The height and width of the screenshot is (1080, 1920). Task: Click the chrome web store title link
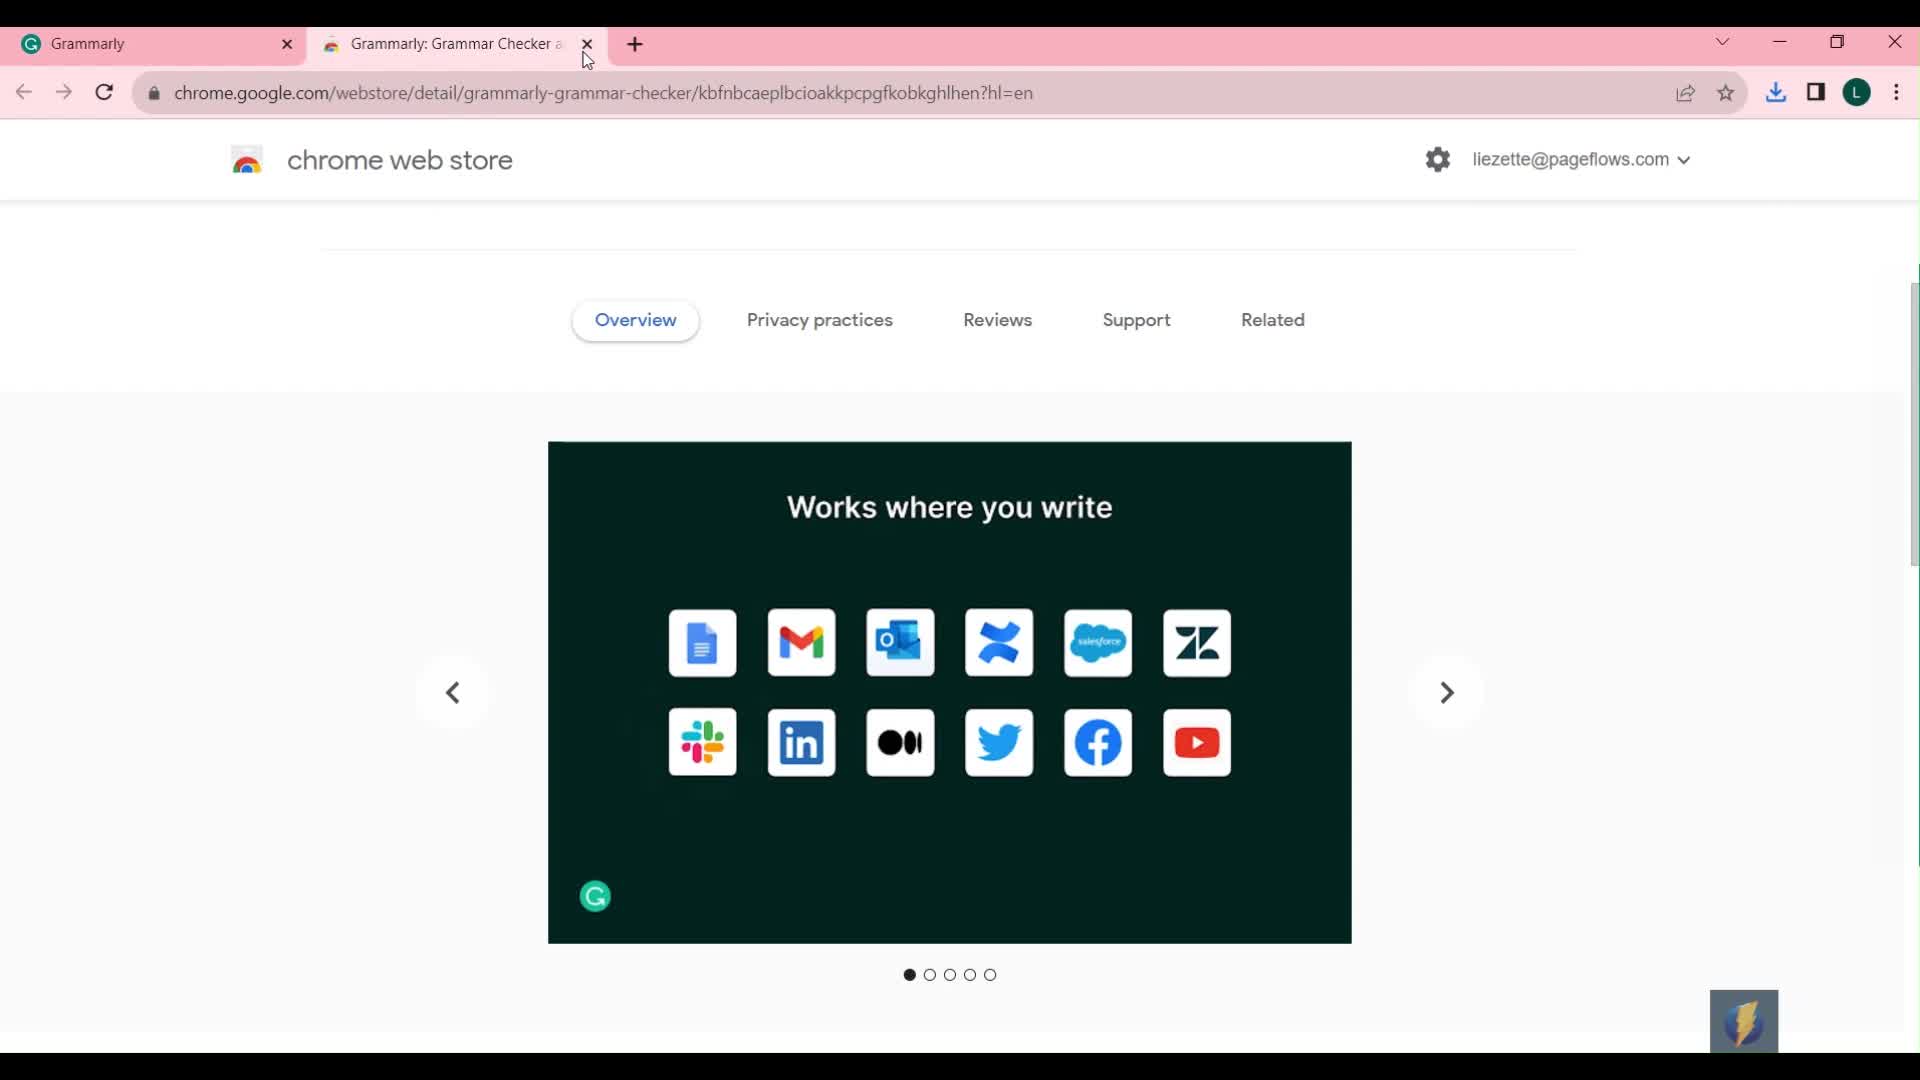[400, 160]
